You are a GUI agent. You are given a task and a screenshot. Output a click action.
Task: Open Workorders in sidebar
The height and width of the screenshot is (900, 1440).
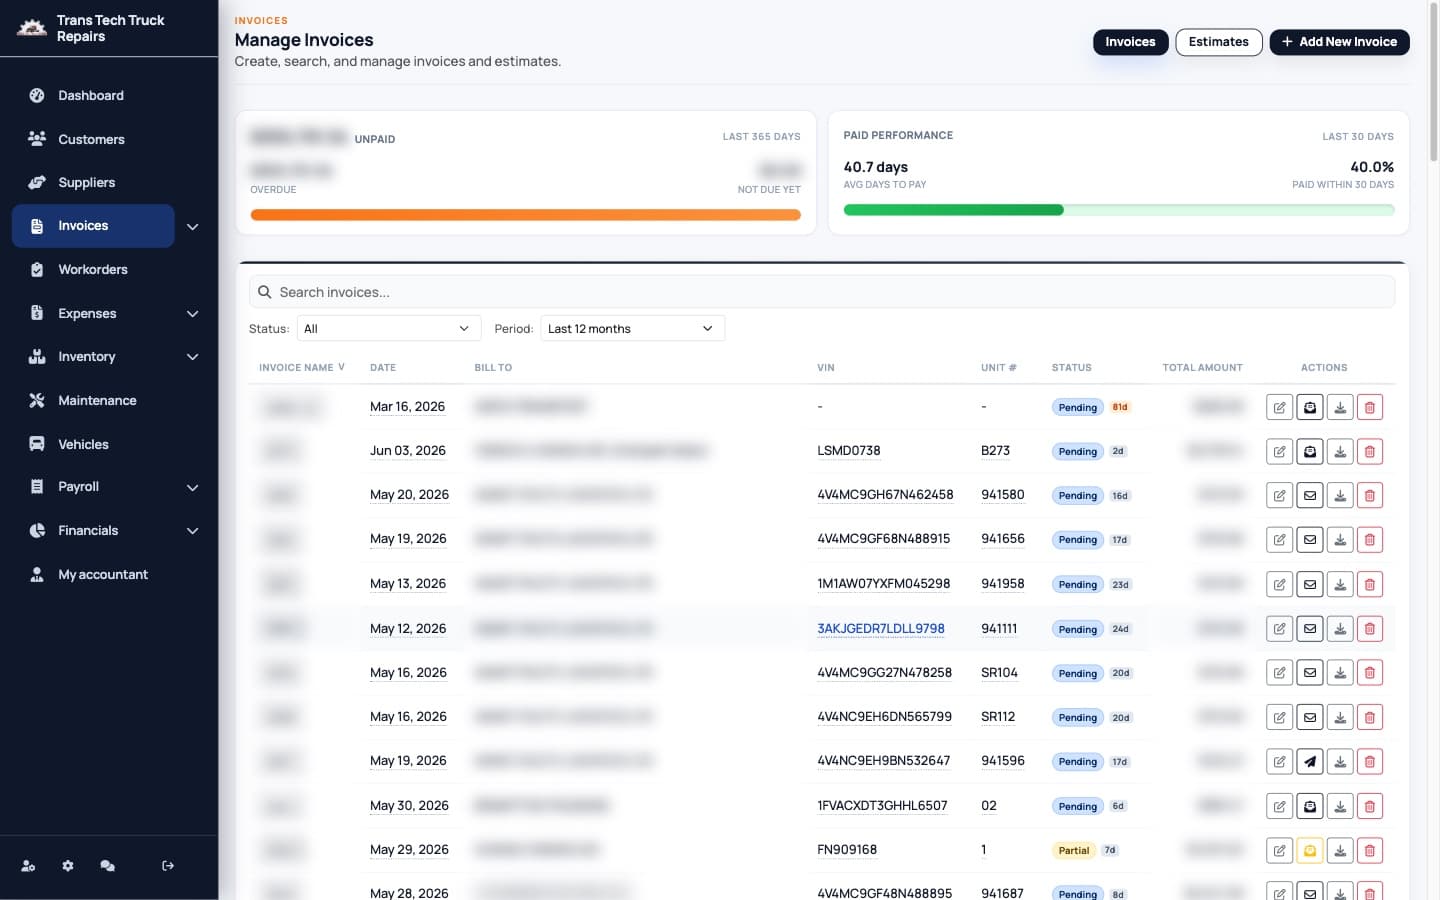click(93, 270)
